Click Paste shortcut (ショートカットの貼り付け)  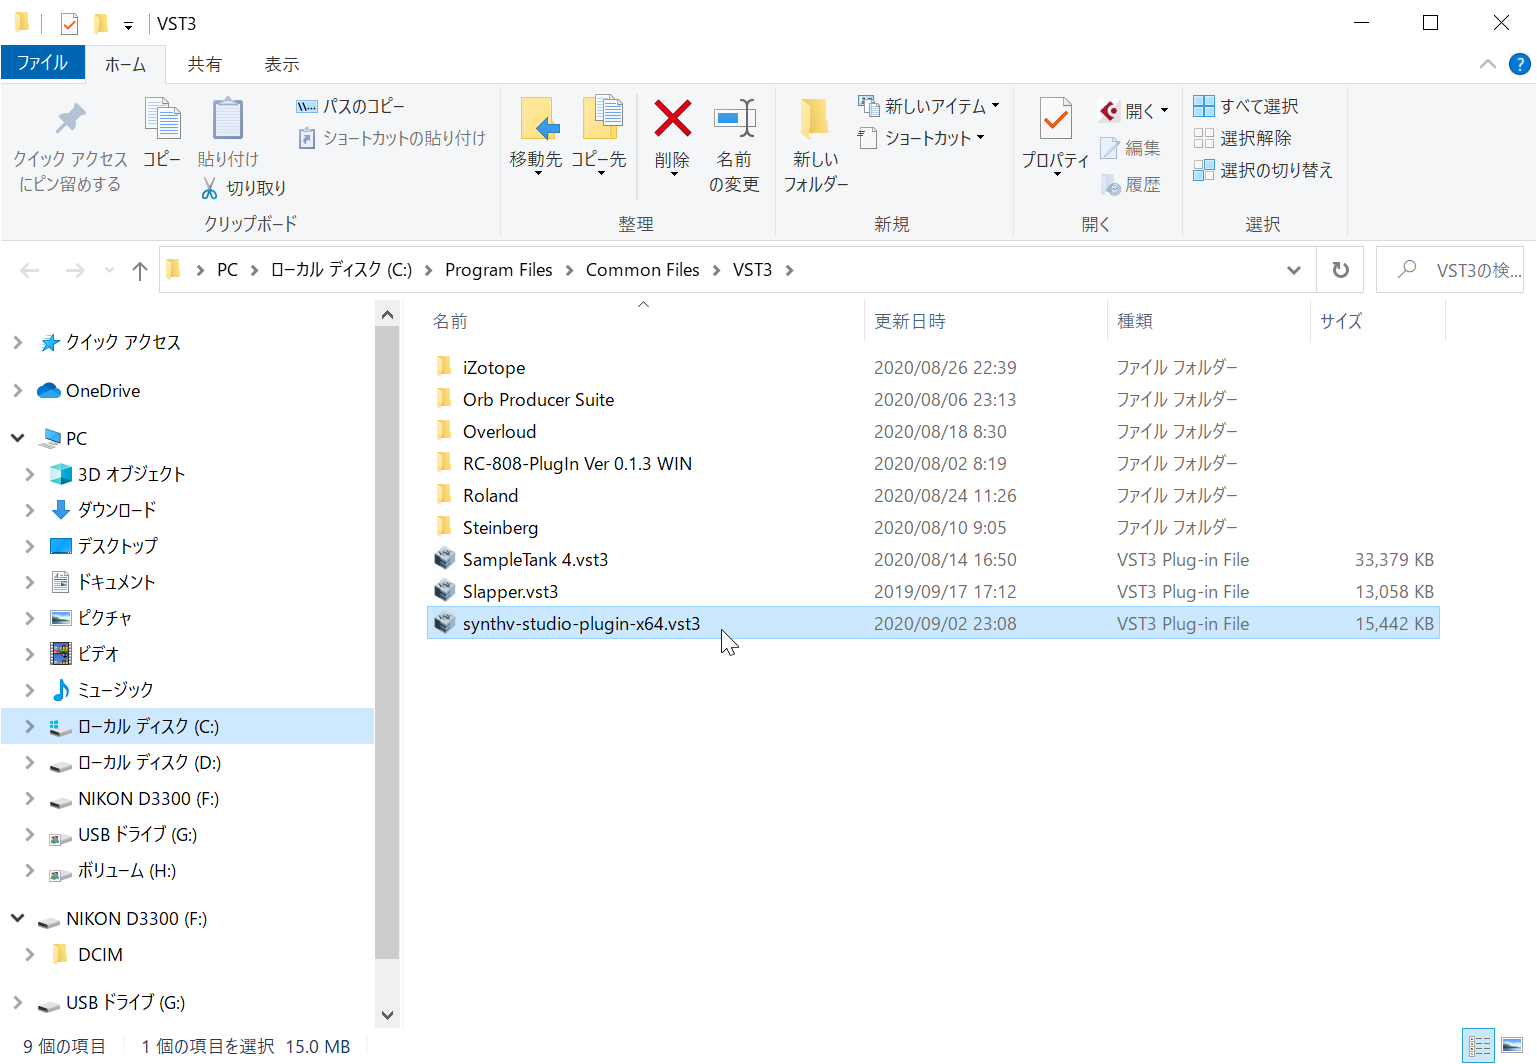[391, 138]
